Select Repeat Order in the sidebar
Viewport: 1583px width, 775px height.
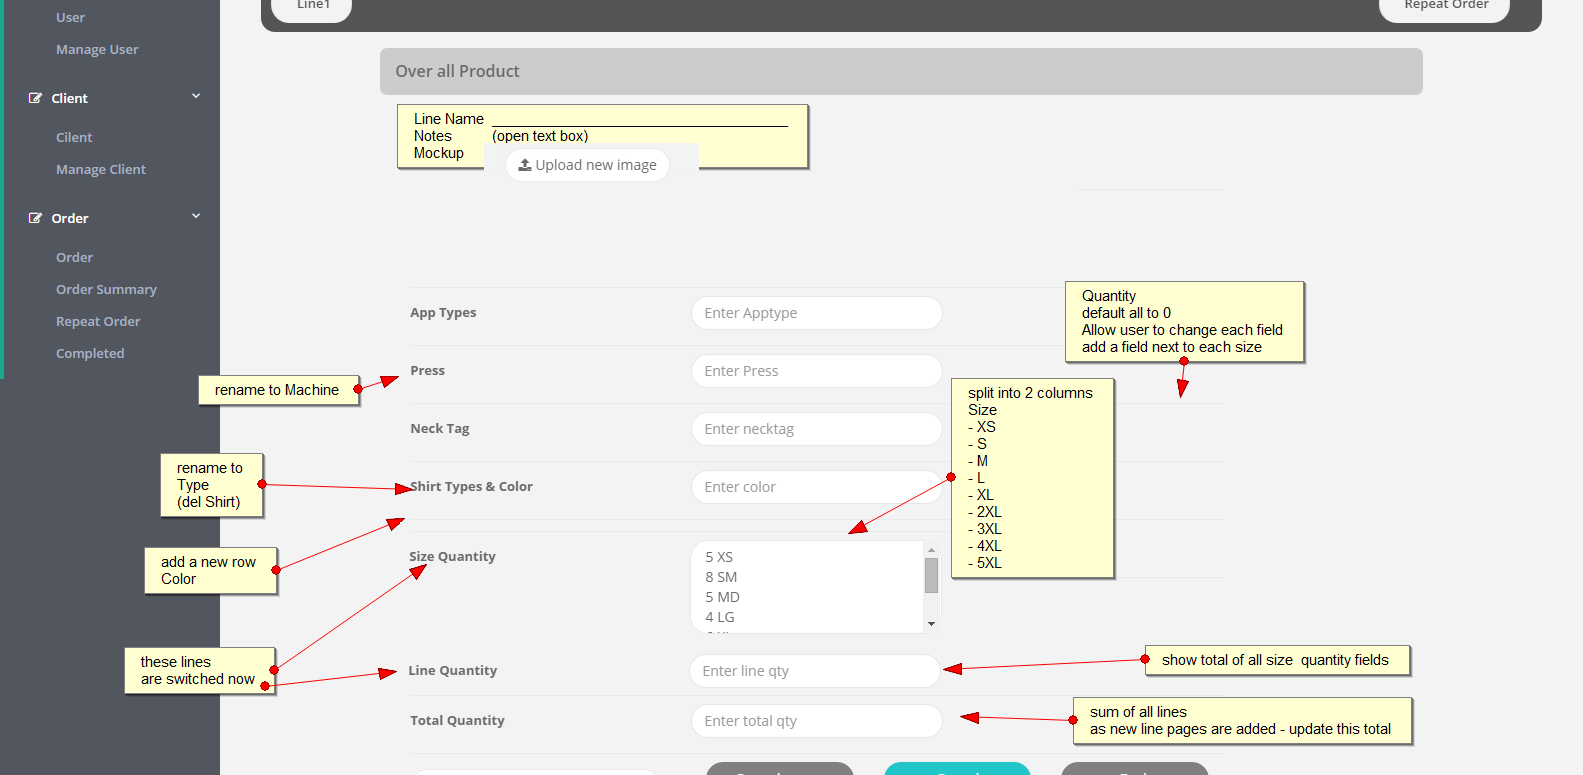point(98,321)
